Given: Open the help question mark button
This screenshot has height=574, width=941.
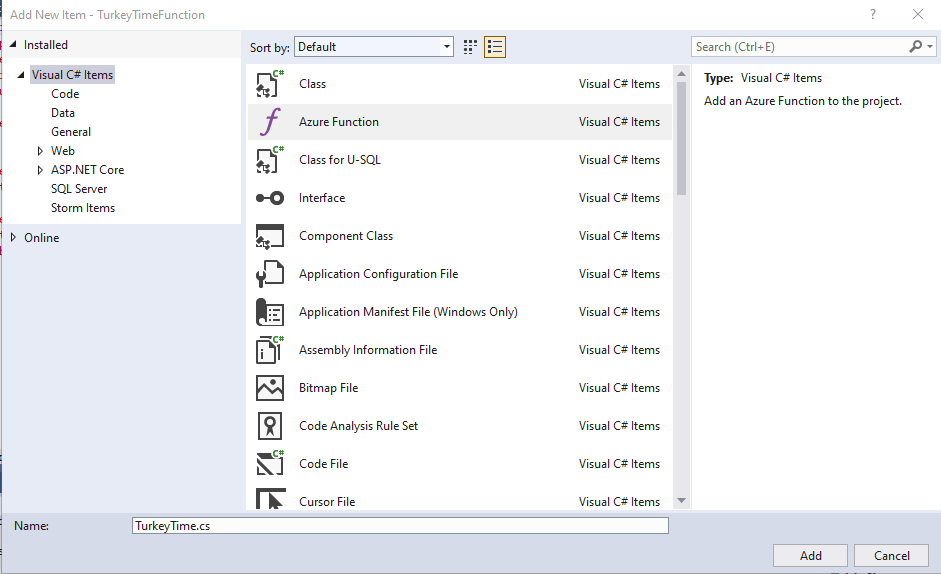Looking at the screenshot, I should 873,14.
